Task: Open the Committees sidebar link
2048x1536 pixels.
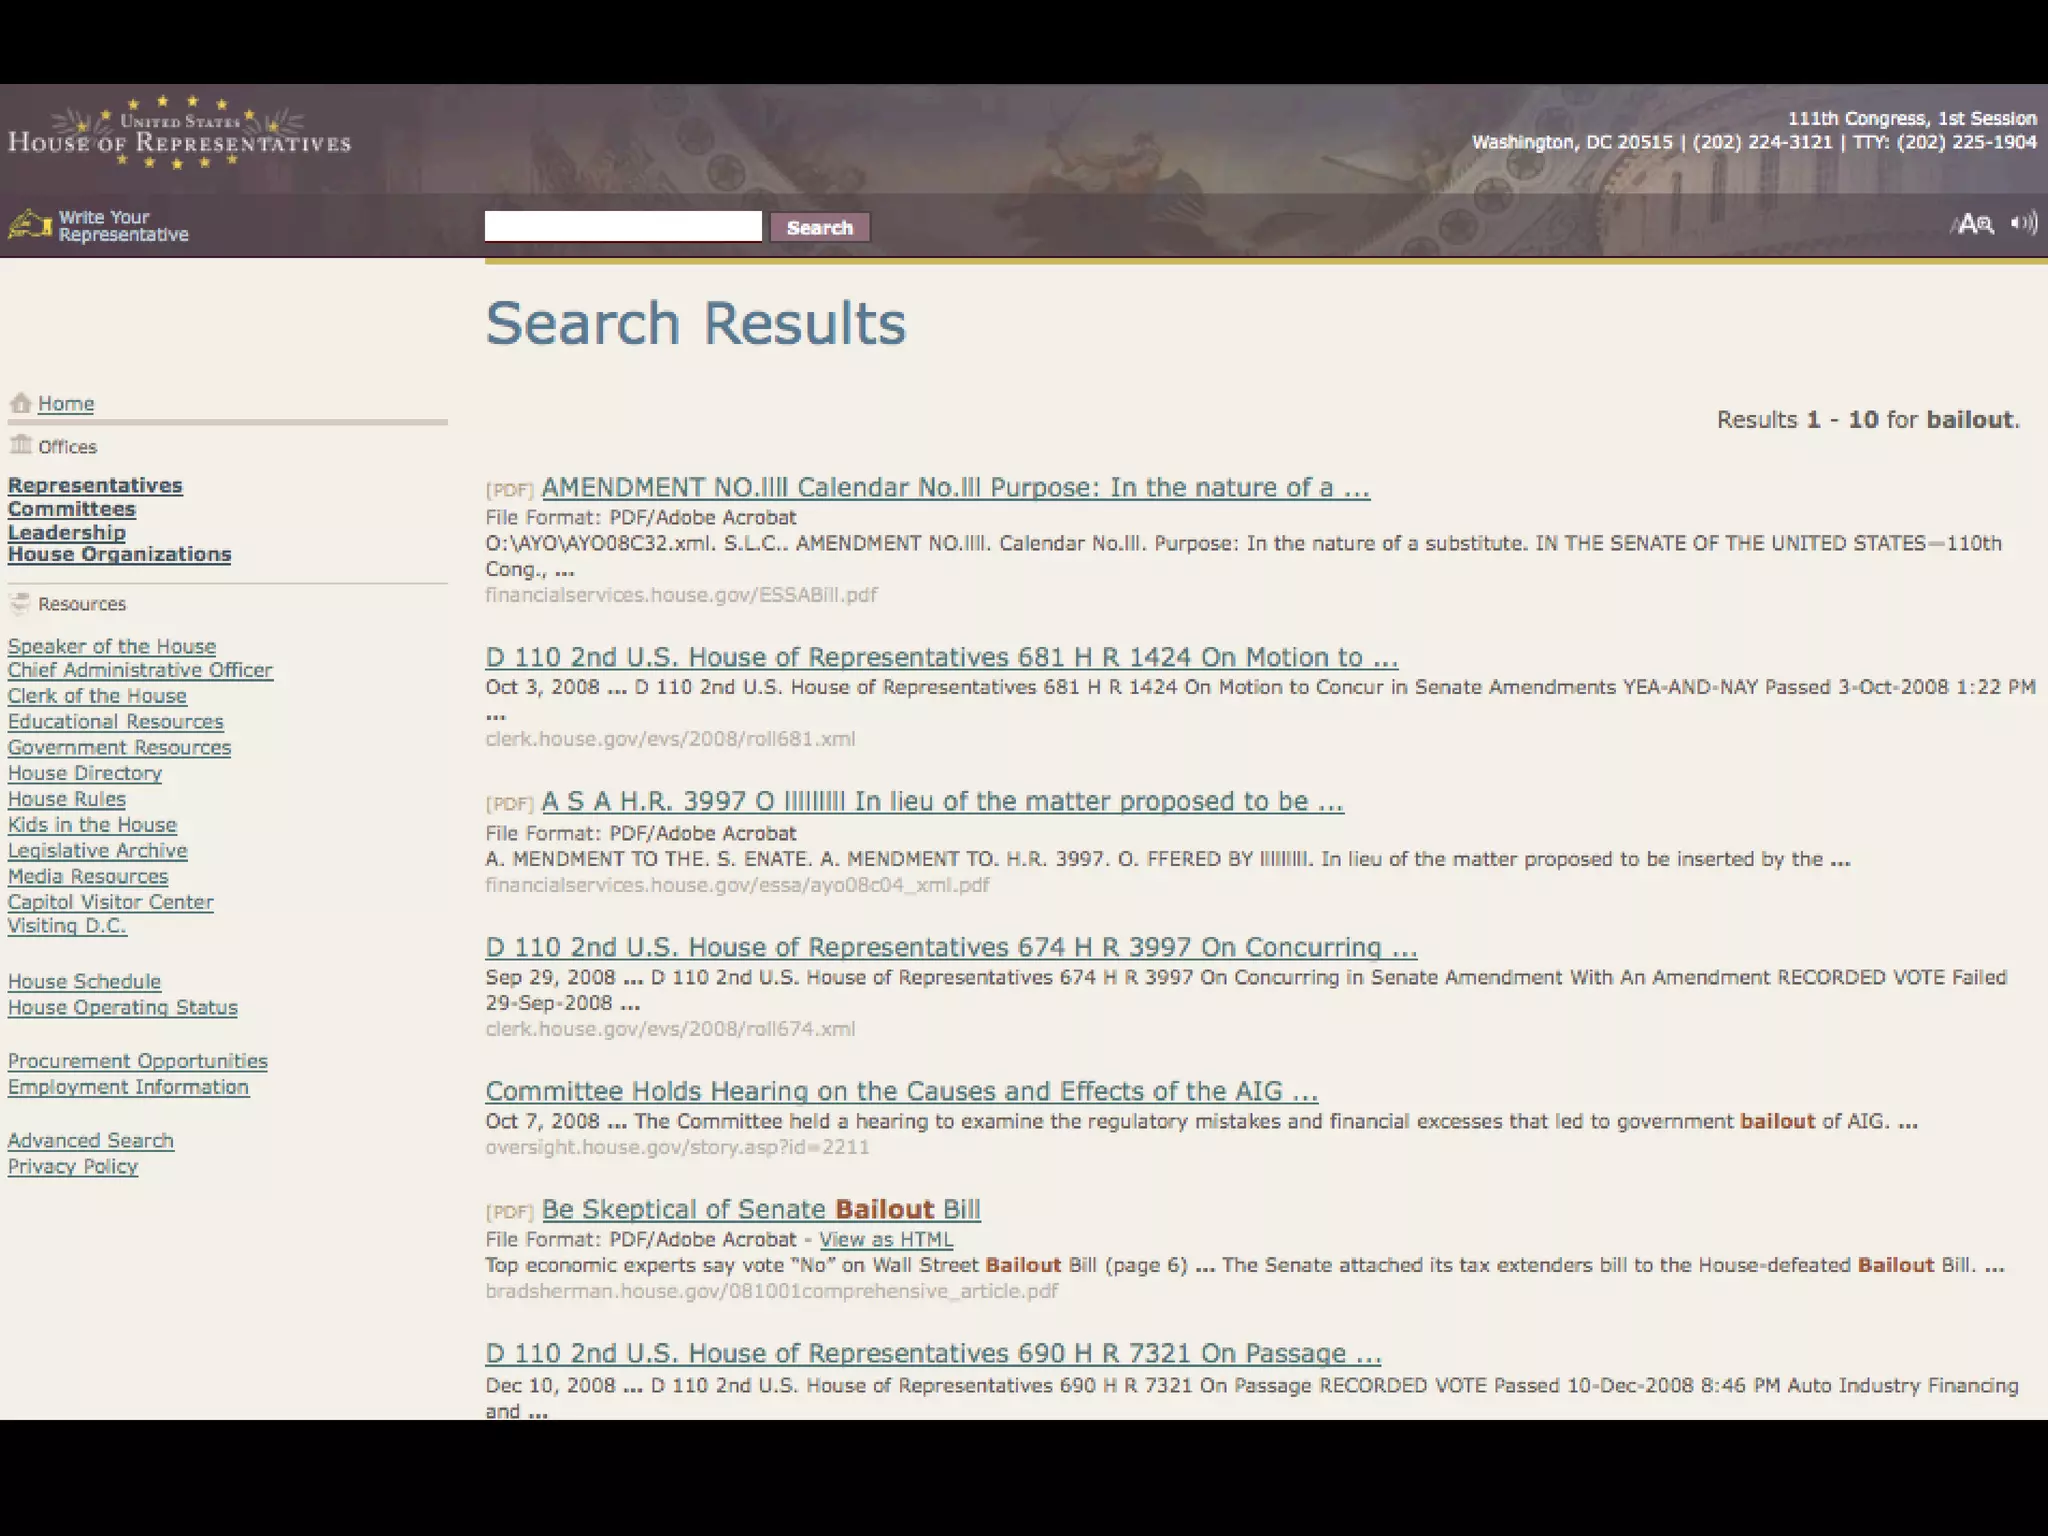Action: (72, 509)
